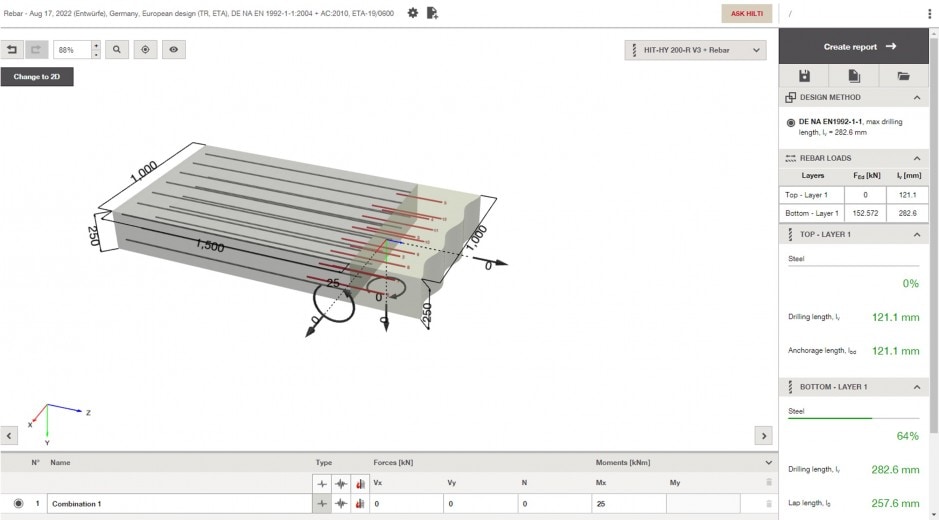Click the Mx moment input showing 25

coord(629,504)
